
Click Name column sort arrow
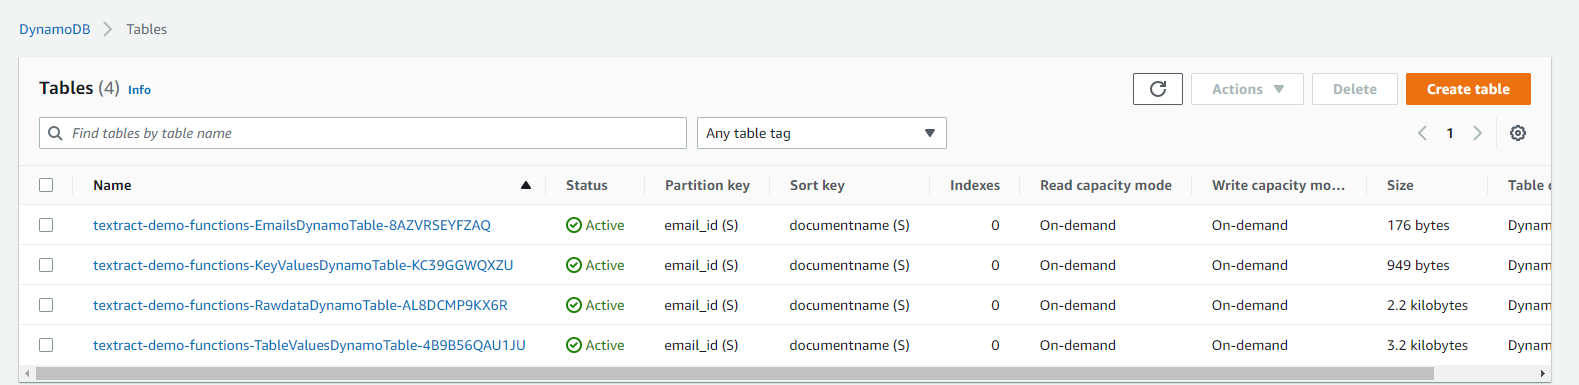(x=526, y=185)
